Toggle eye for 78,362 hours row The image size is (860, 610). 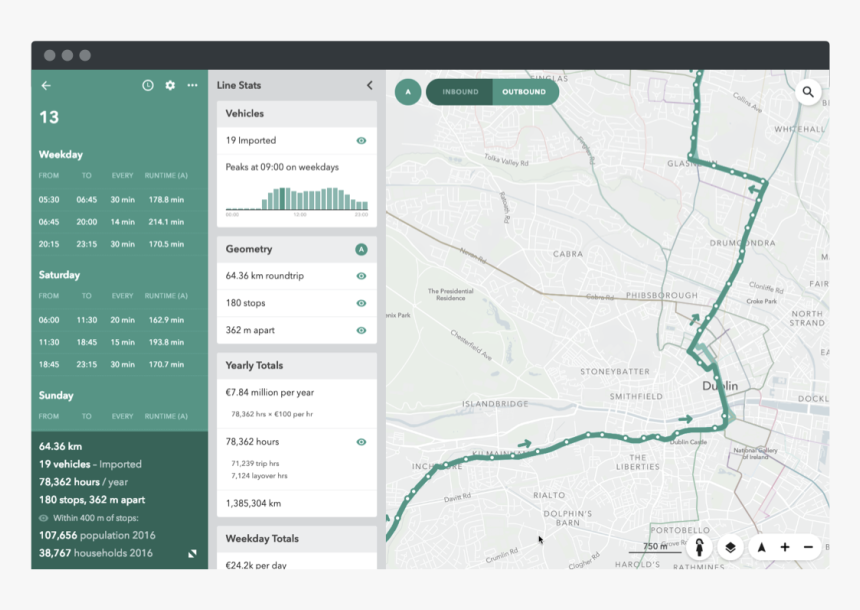[x=361, y=442]
